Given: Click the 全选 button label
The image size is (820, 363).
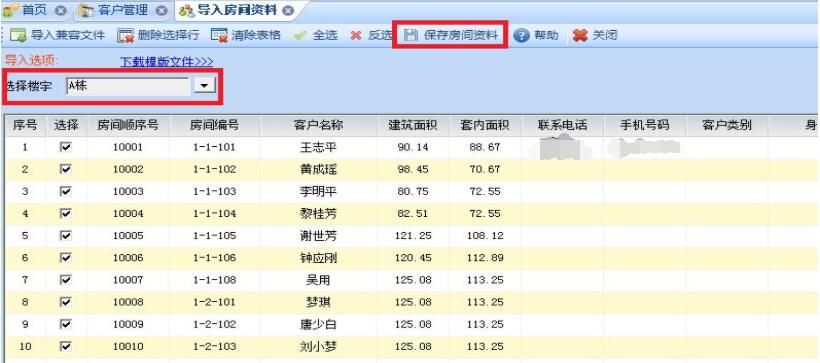Looking at the screenshot, I should (x=325, y=36).
